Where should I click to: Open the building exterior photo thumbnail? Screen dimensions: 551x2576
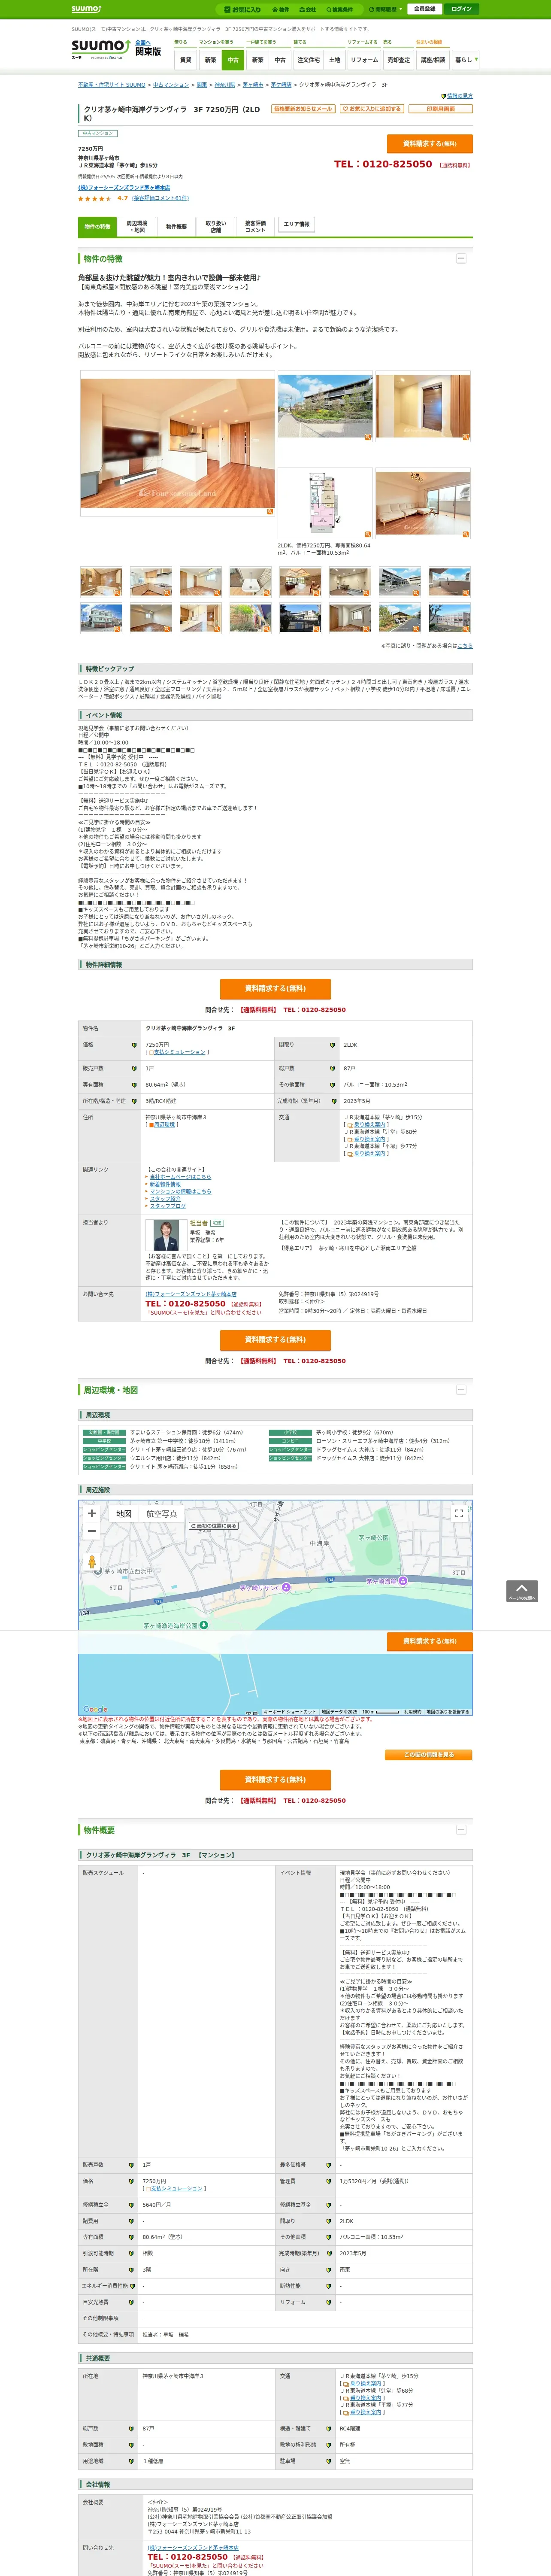tap(325, 406)
